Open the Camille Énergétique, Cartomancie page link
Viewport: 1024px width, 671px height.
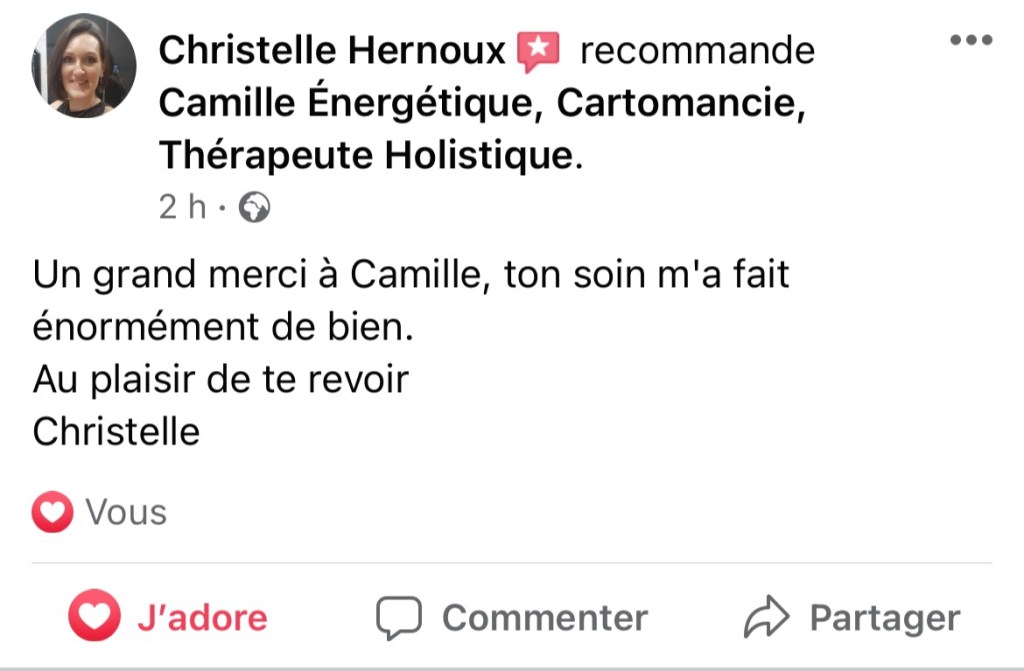tap(482, 103)
